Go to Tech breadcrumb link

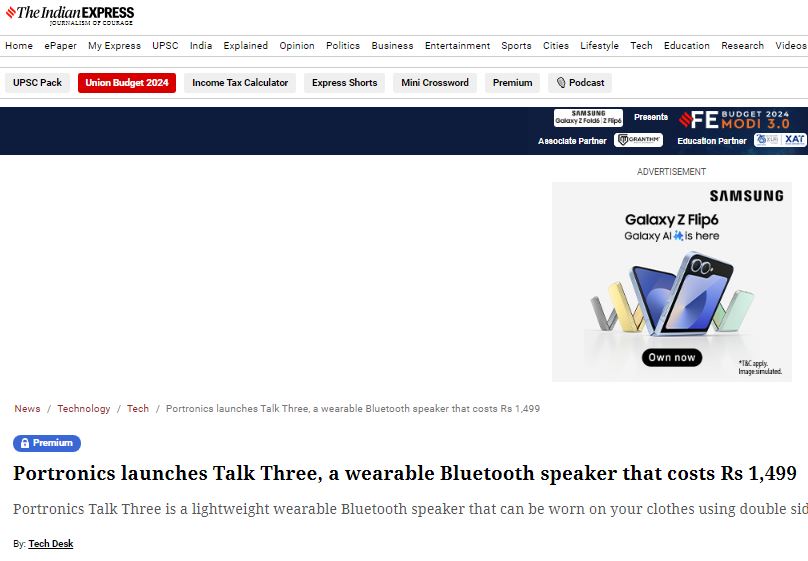point(138,409)
